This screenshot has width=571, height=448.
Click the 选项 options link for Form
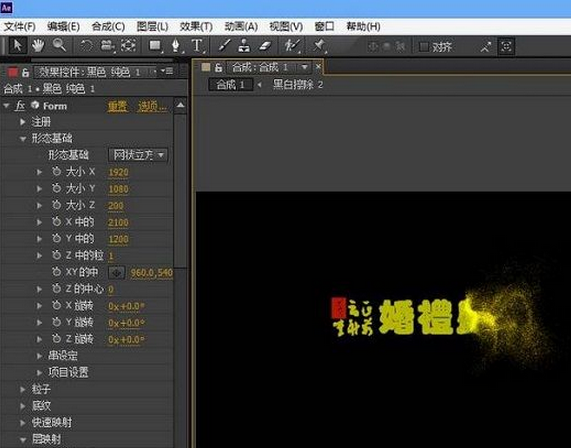pos(152,106)
